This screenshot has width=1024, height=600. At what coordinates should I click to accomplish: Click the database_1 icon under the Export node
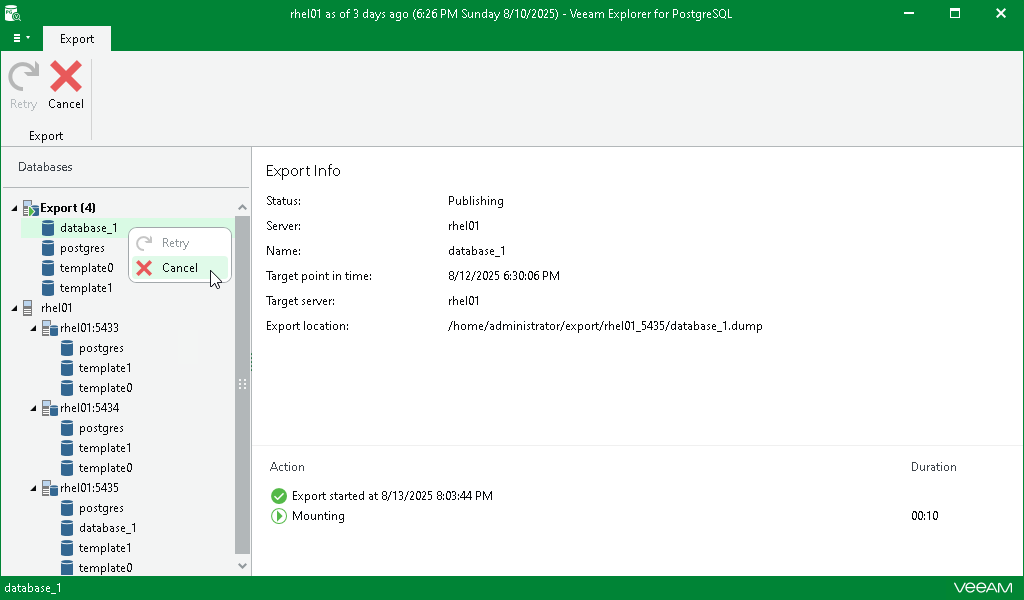[x=48, y=228]
